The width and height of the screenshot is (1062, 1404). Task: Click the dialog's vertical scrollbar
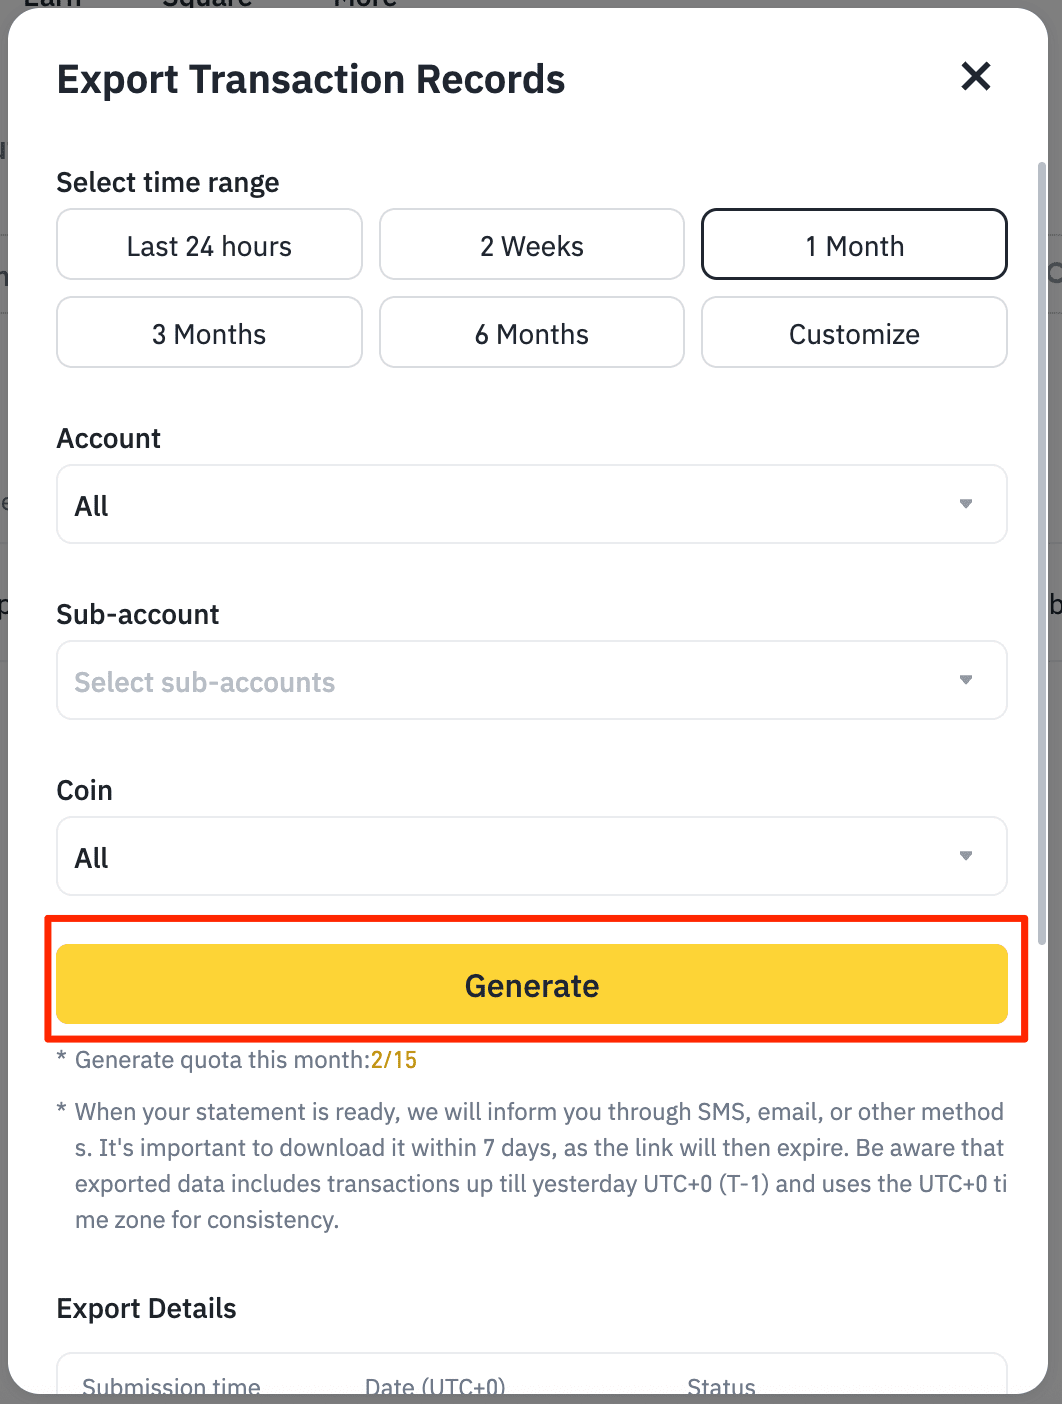pyautogui.click(x=1042, y=553)
